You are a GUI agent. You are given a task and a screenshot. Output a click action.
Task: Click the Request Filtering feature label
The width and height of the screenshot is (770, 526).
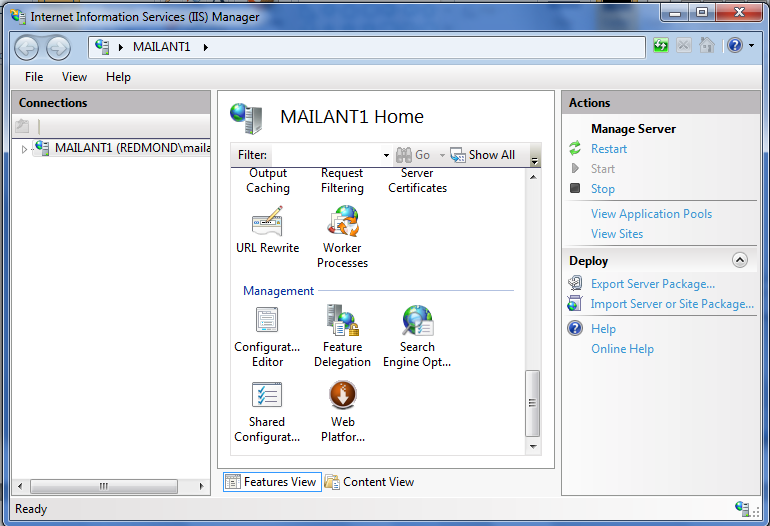(x=342, y=180)
